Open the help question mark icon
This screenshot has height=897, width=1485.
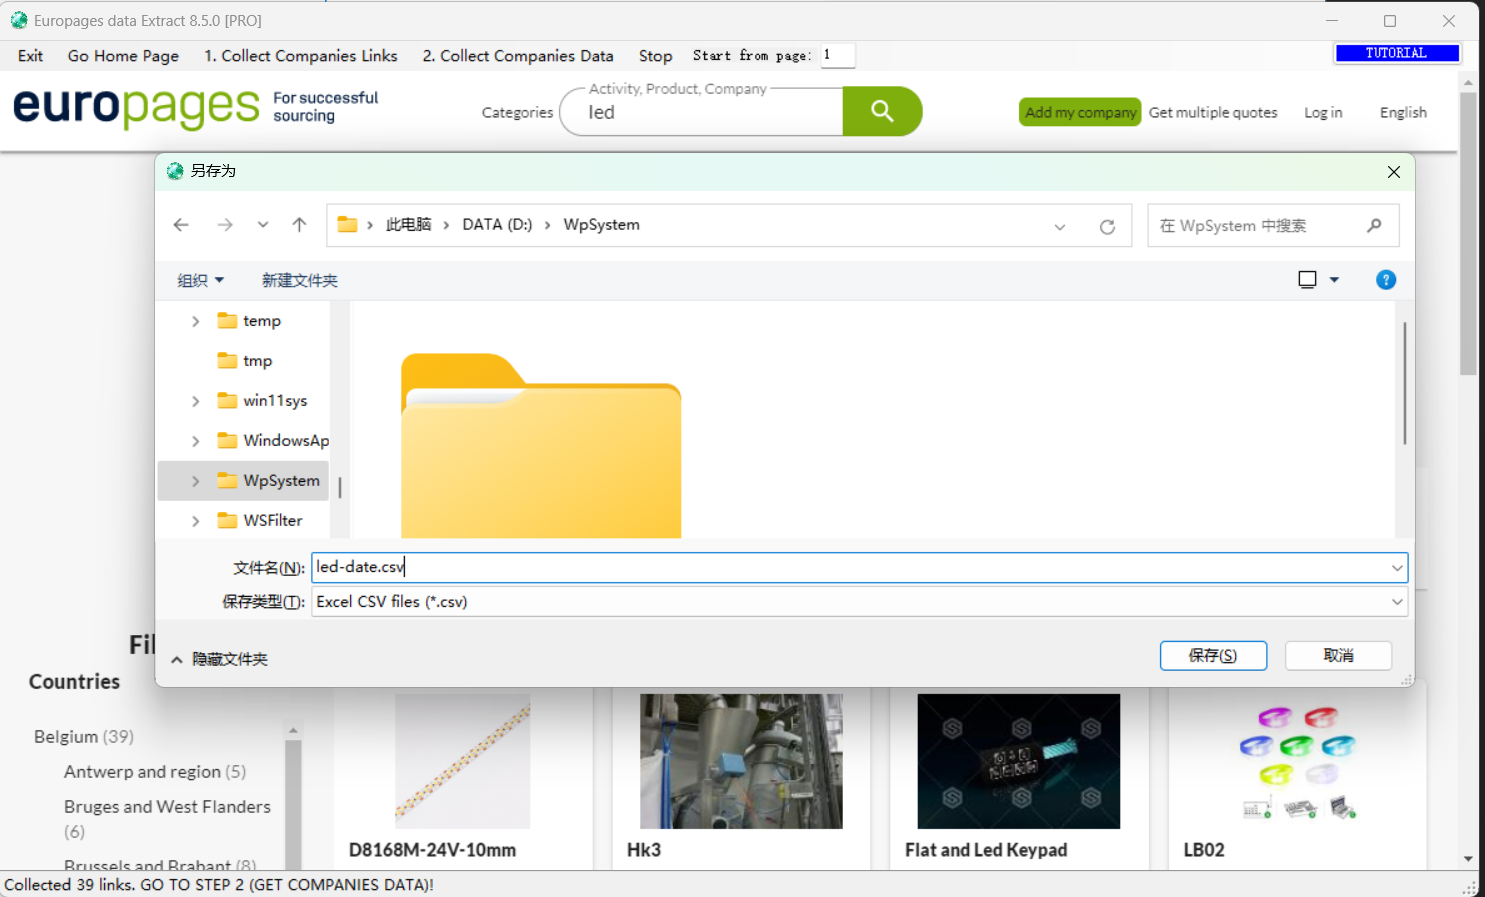point(1385,280)
